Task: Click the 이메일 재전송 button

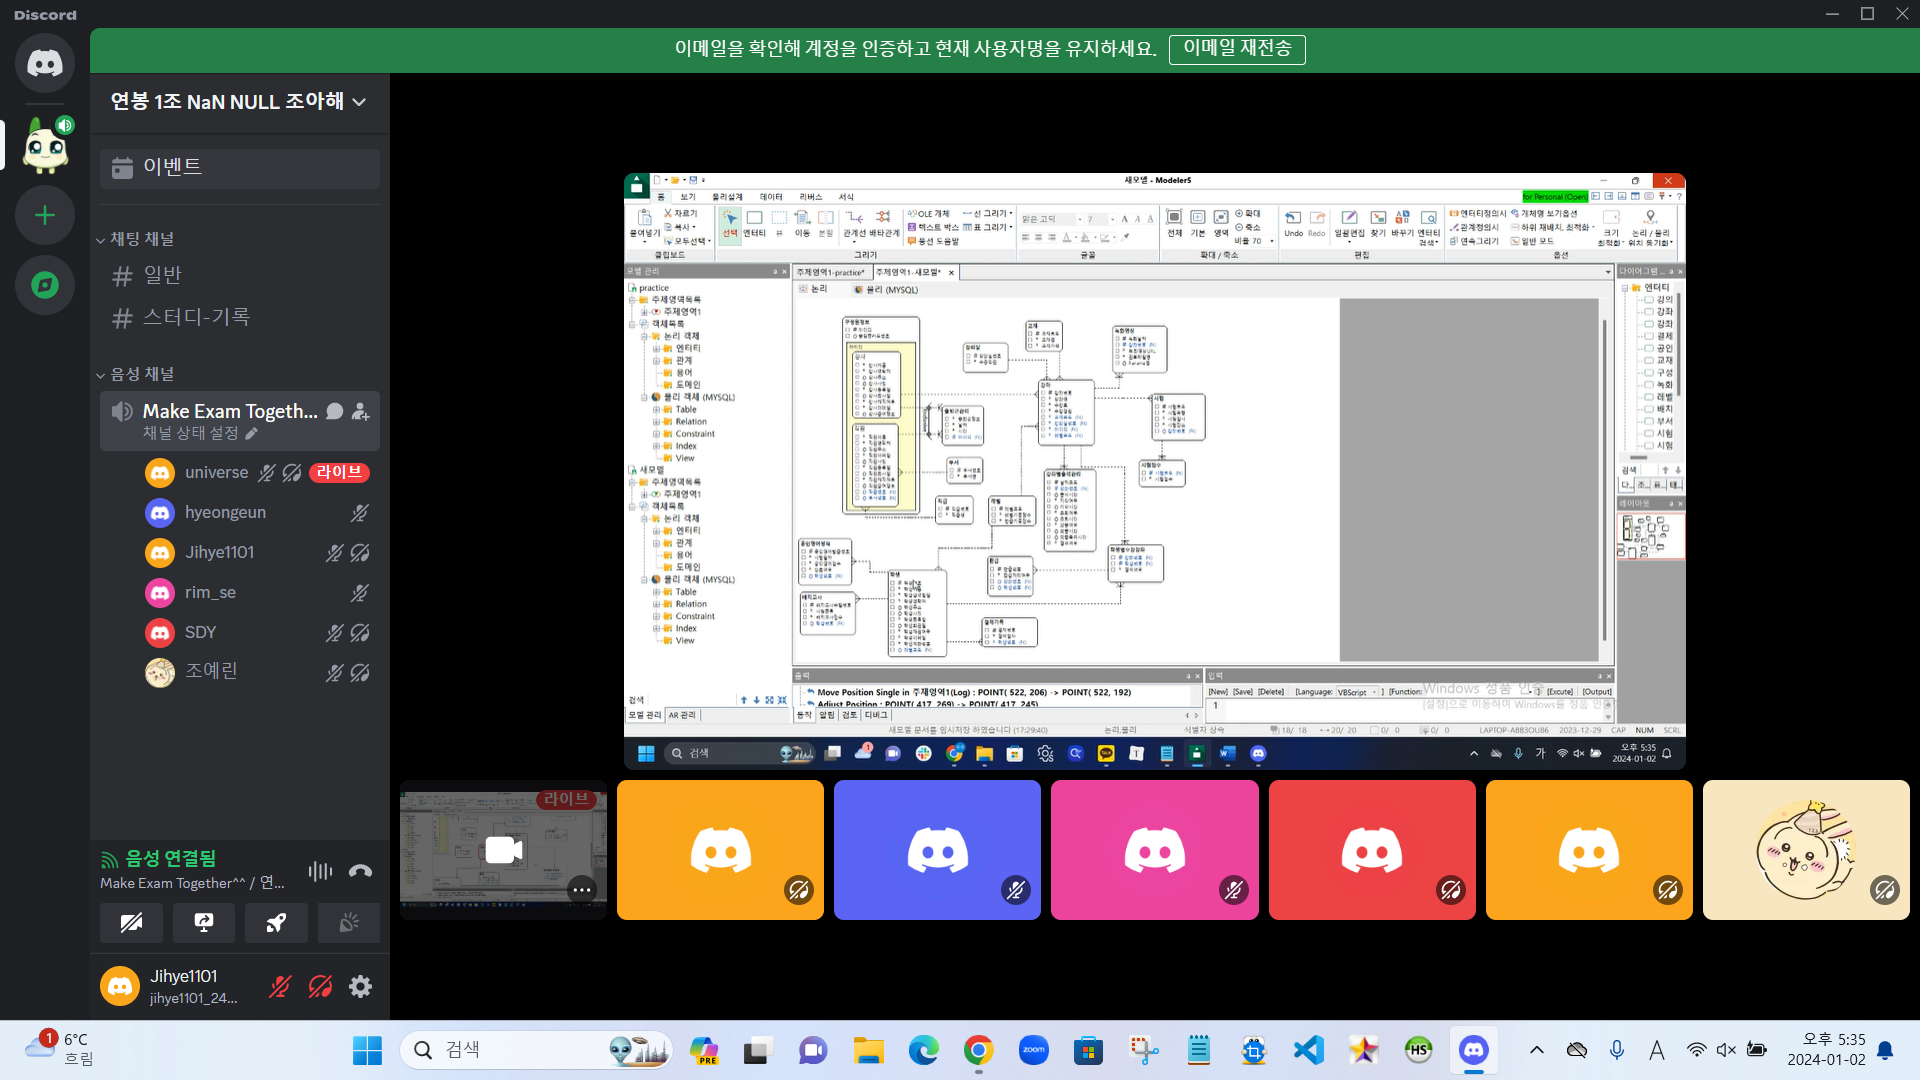Action: [1237, 48]
